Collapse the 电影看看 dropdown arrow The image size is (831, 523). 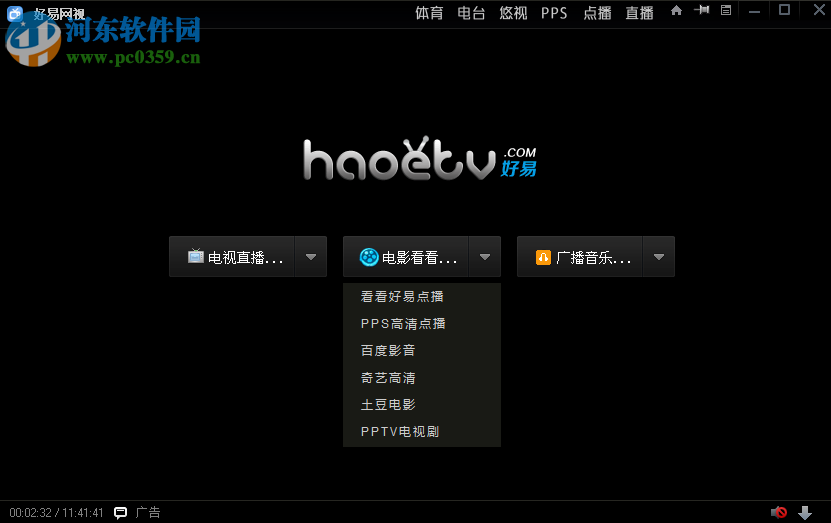click(485, 257)
